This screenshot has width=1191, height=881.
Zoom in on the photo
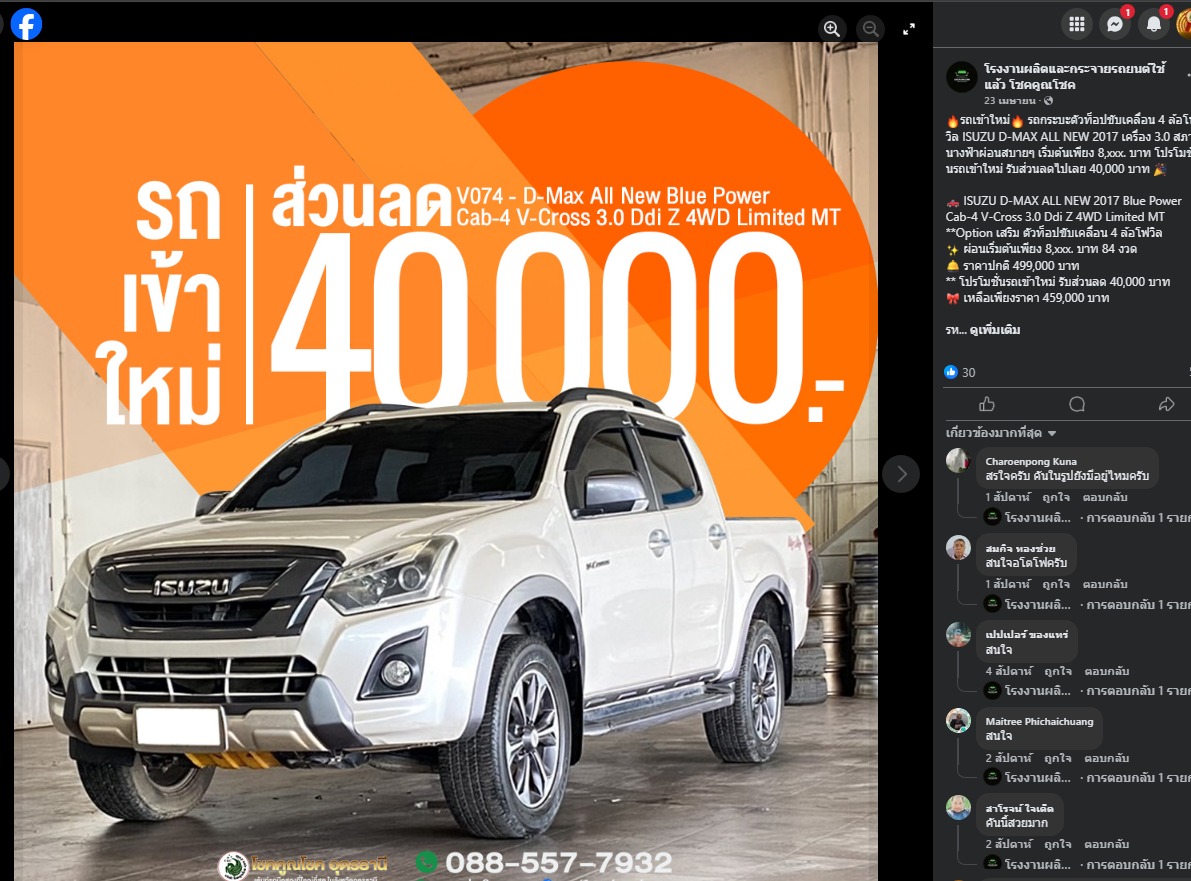(832, 29)
